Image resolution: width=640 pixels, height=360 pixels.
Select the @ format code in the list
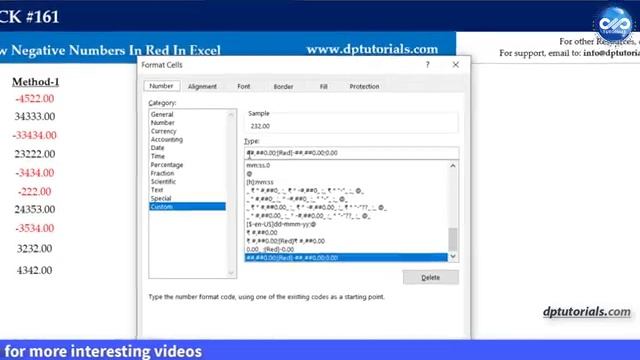click(249, 174)
